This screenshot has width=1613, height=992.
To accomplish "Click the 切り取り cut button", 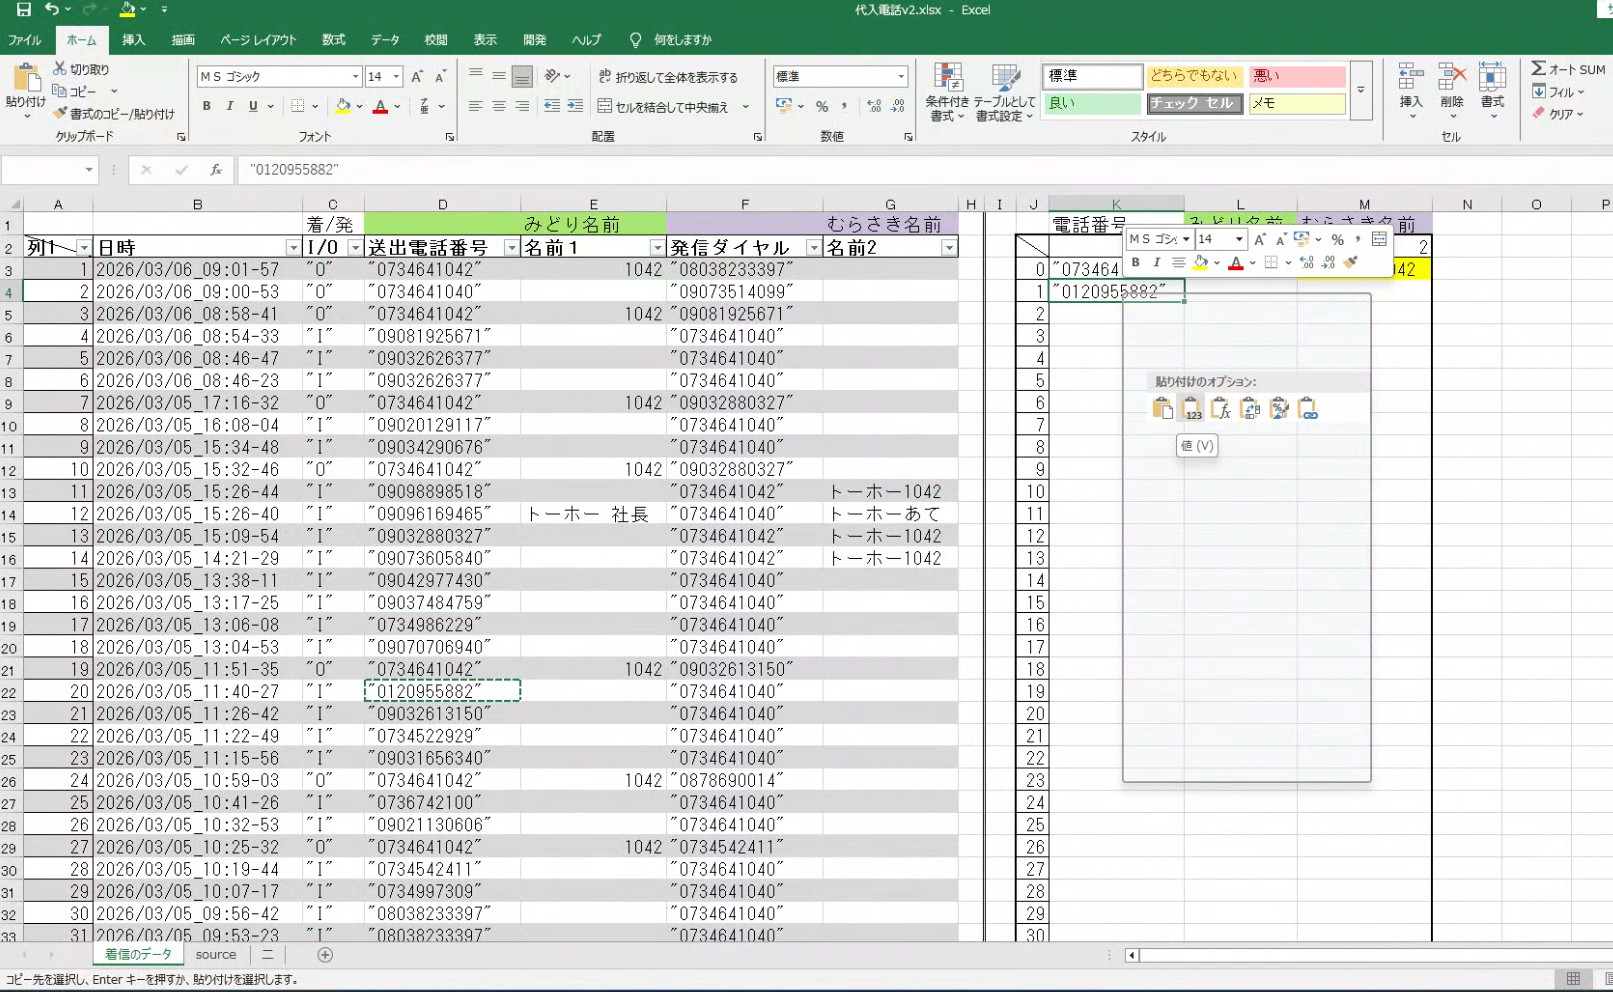I will pos(81,69).
